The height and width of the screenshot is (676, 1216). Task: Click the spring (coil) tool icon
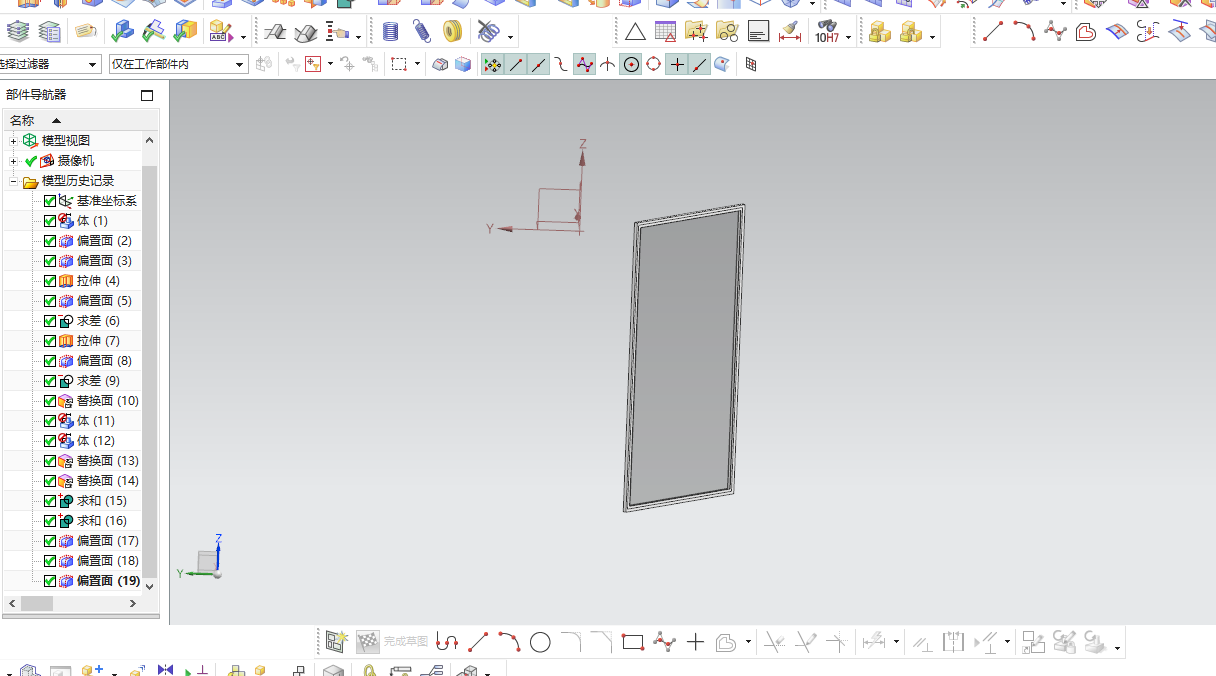pyautogui.click(x=391, y=32)
